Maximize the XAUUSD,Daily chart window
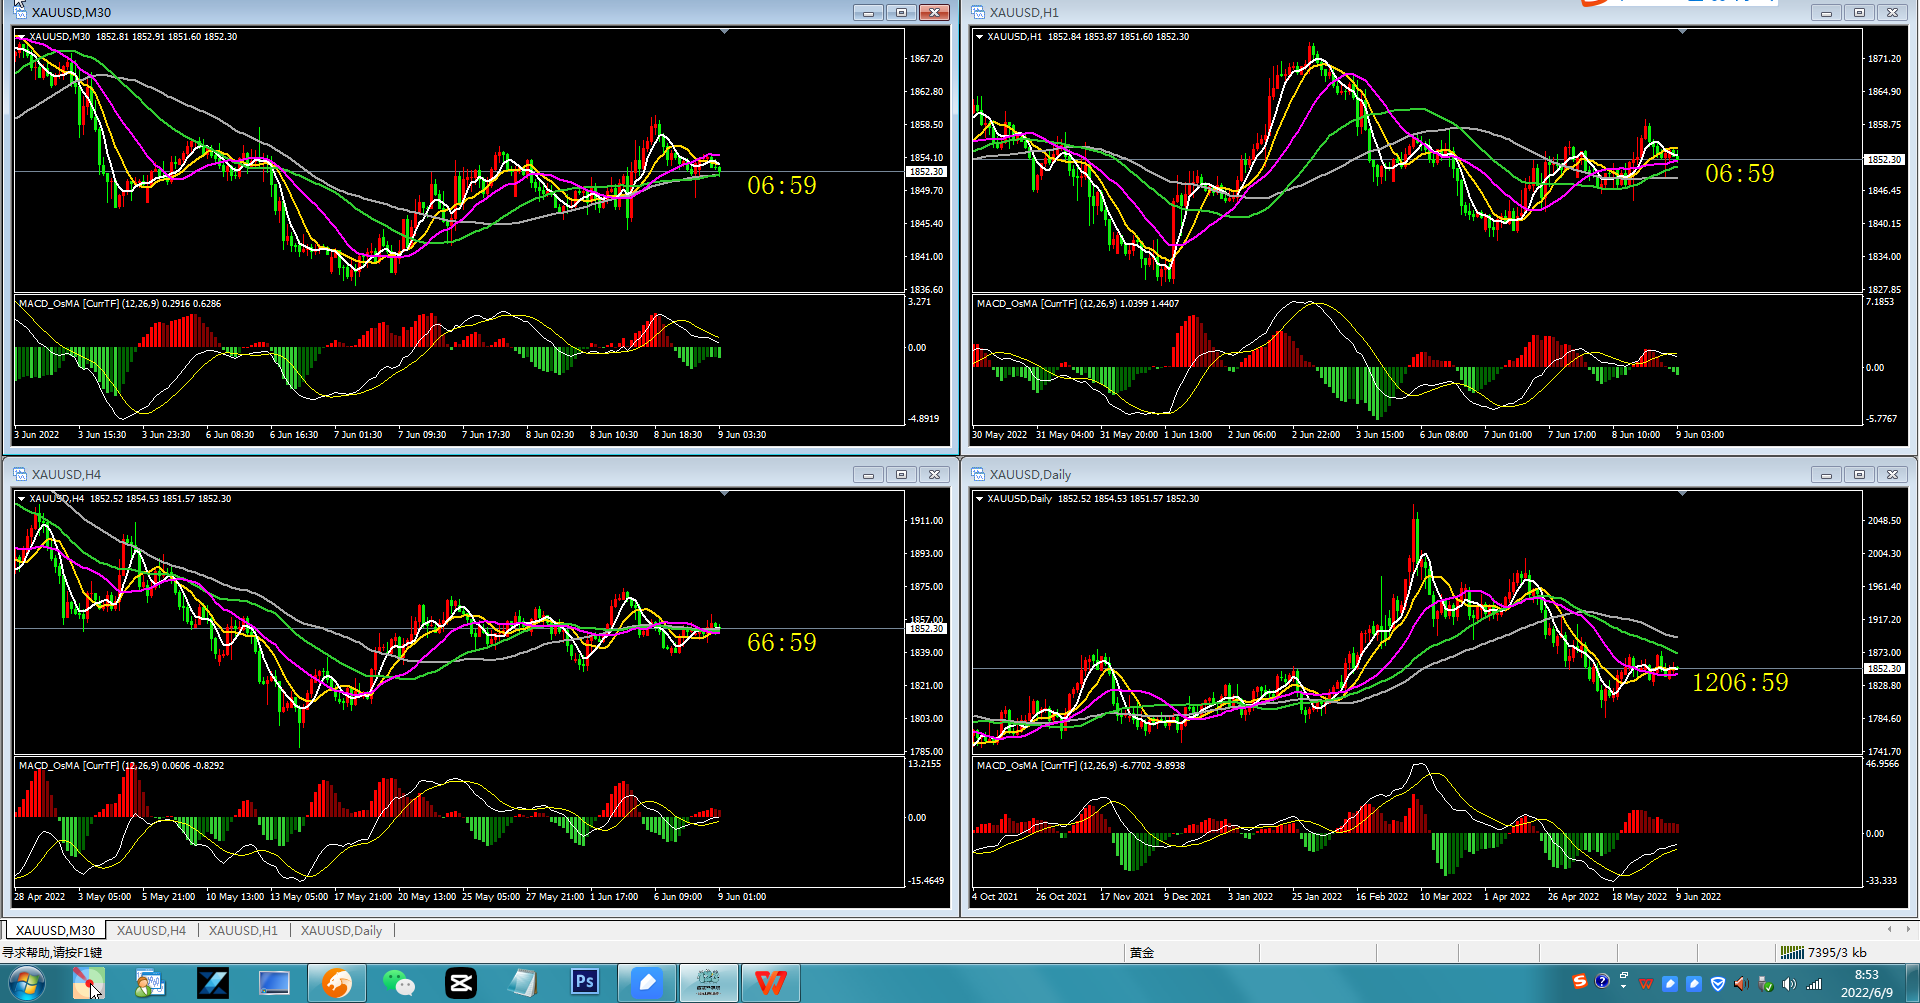 click(x=1859, y=474)
